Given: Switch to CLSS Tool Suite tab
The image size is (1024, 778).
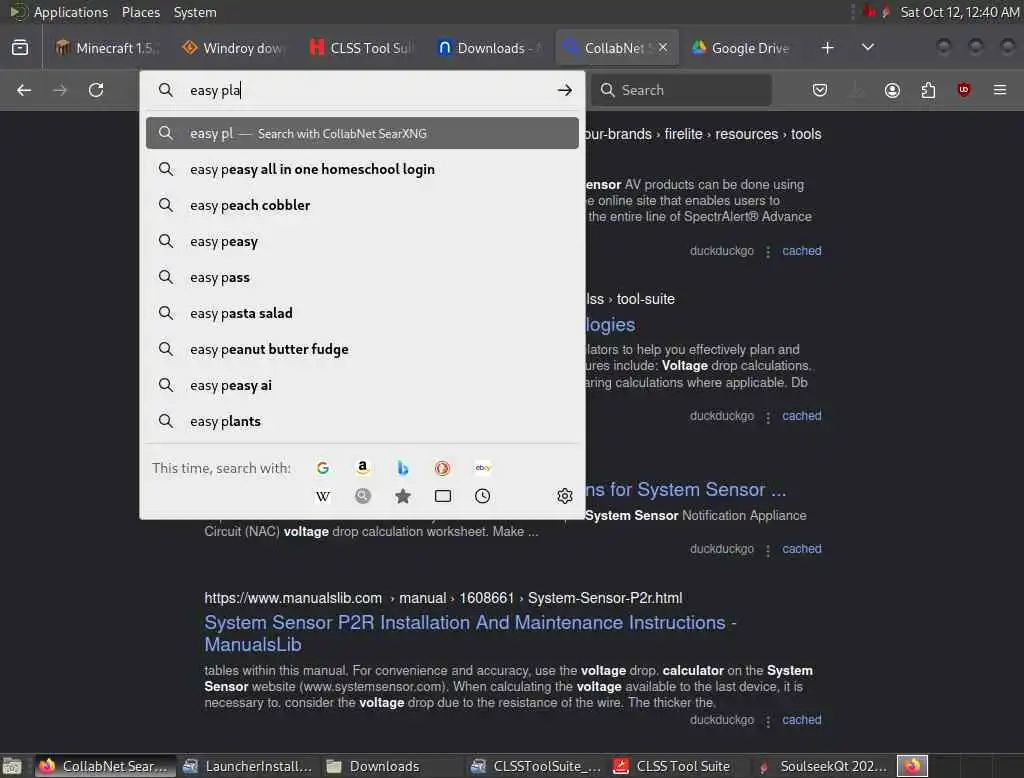Looking at the screenshot, I should click(x=361, y=48).
